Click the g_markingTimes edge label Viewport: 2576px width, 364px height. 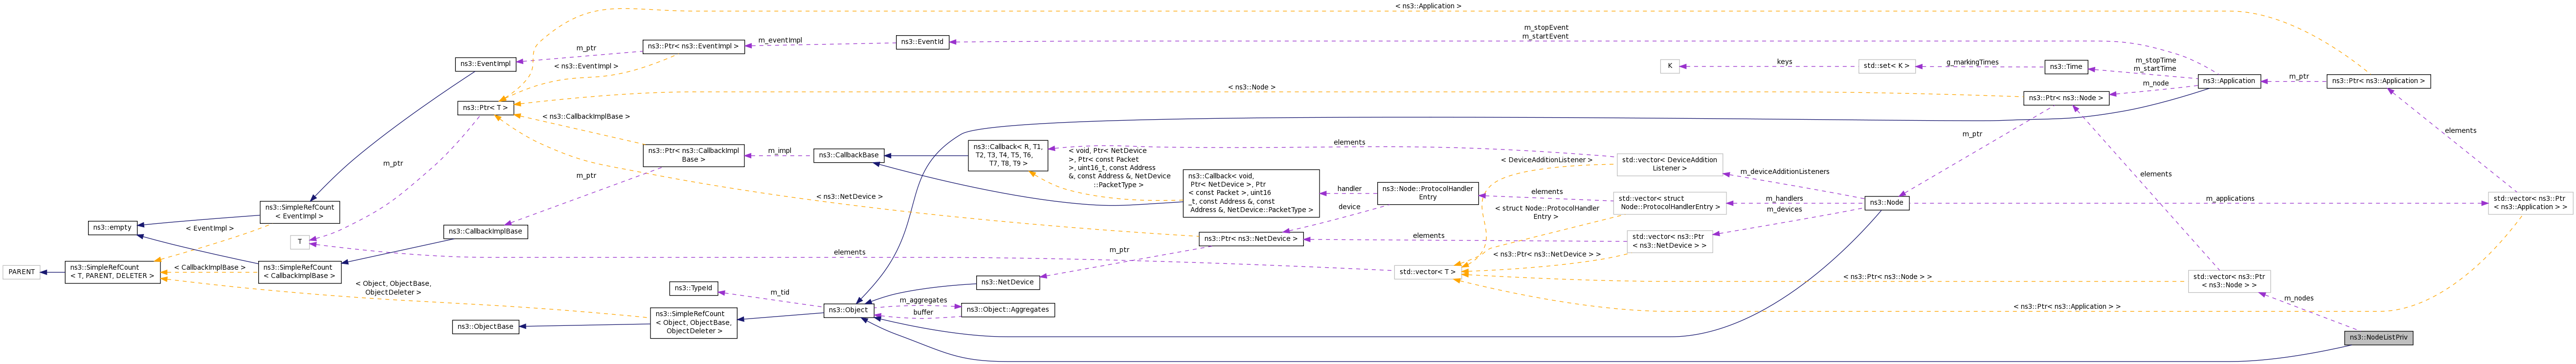tap(1972, 62)
